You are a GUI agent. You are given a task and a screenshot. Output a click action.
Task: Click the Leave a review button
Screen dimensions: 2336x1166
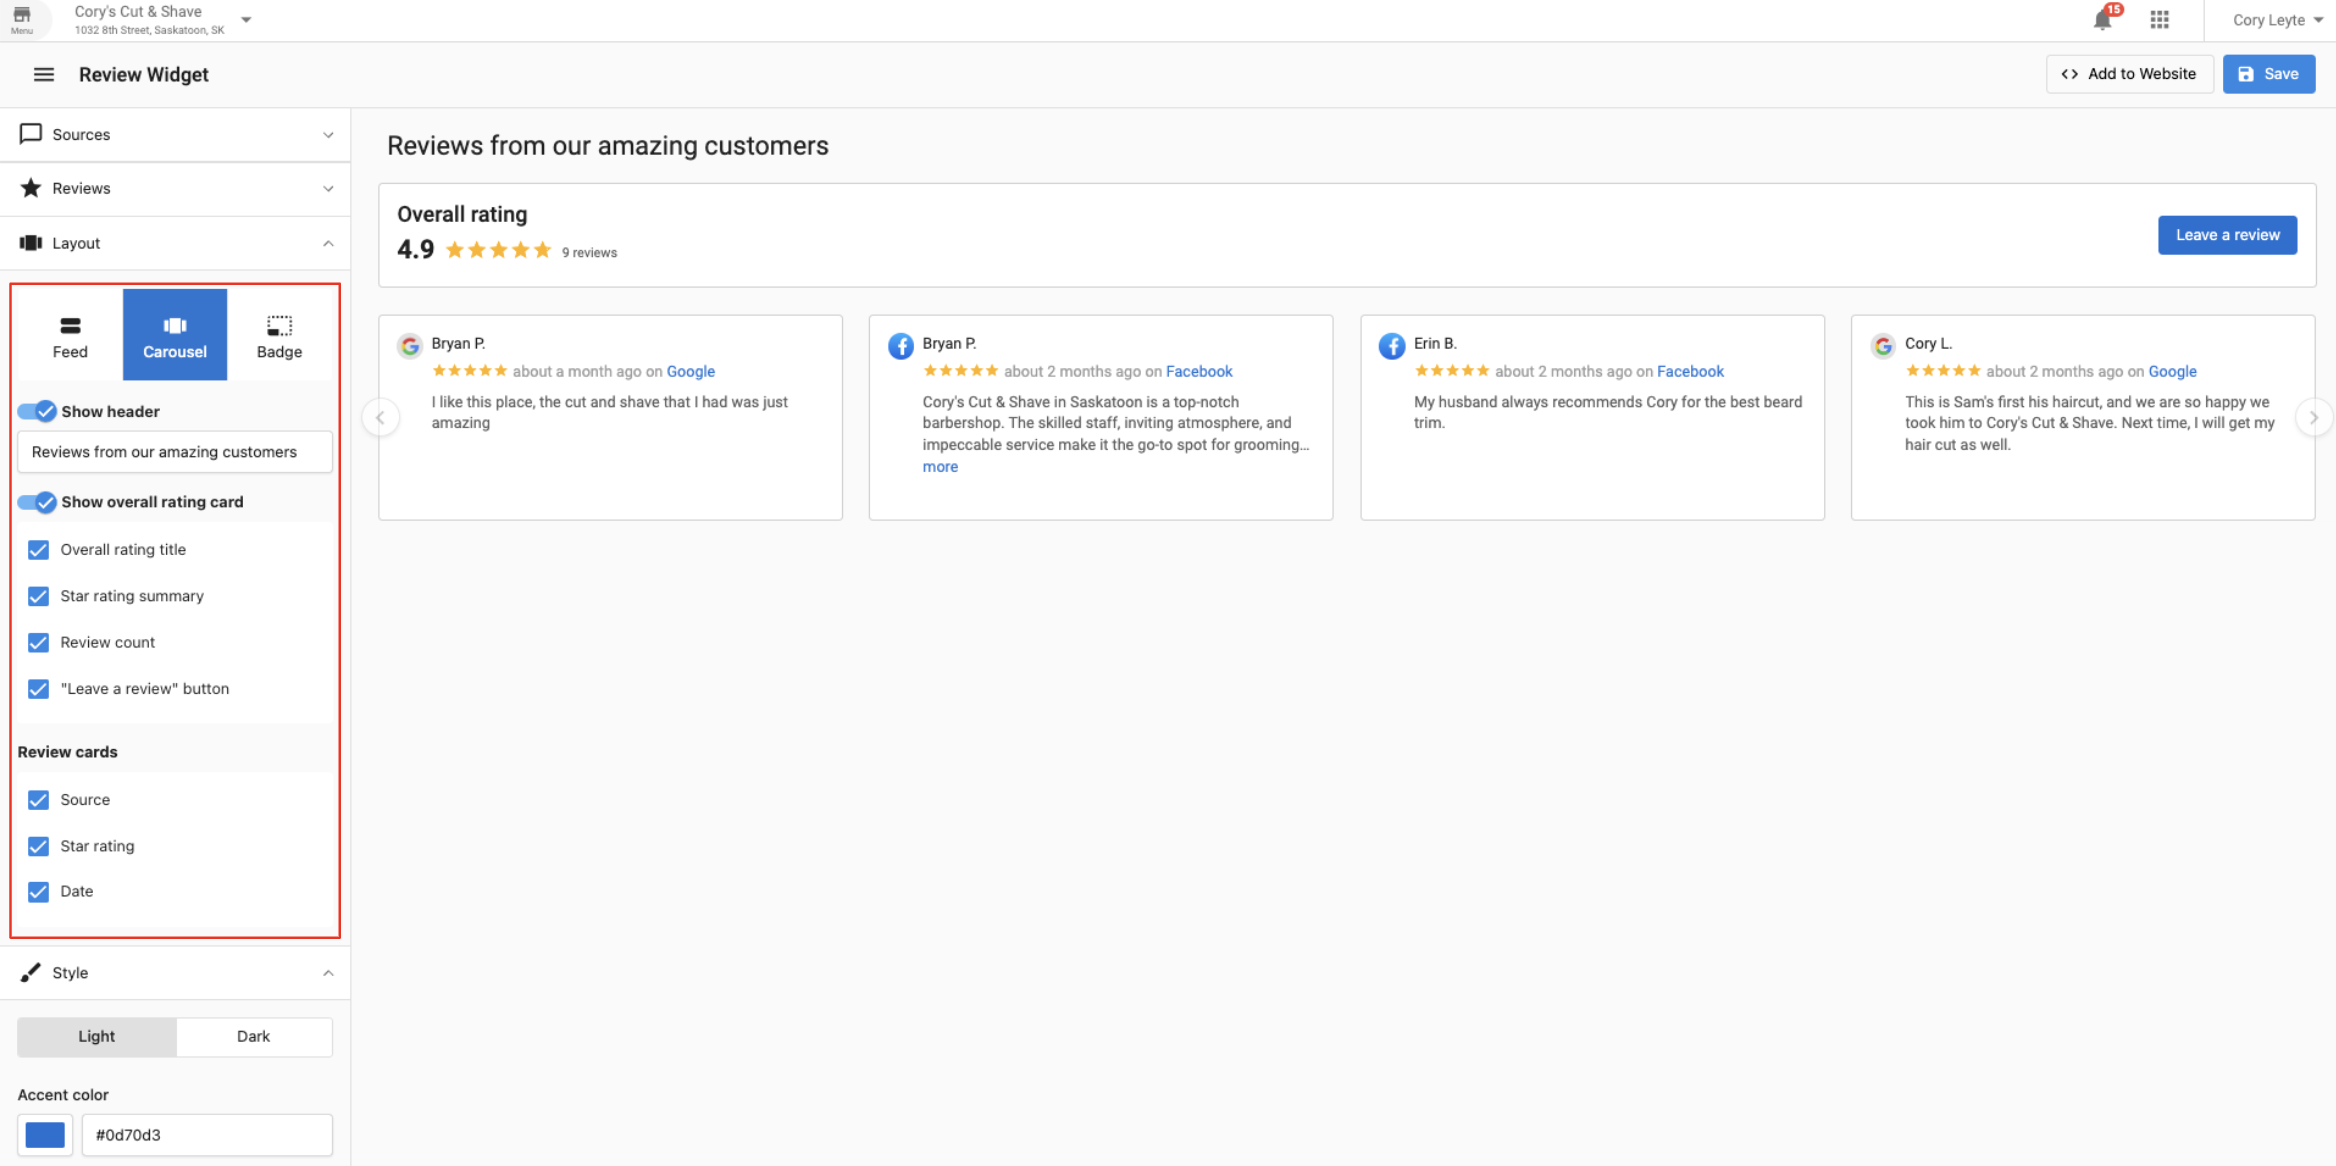pos(2227,234)
